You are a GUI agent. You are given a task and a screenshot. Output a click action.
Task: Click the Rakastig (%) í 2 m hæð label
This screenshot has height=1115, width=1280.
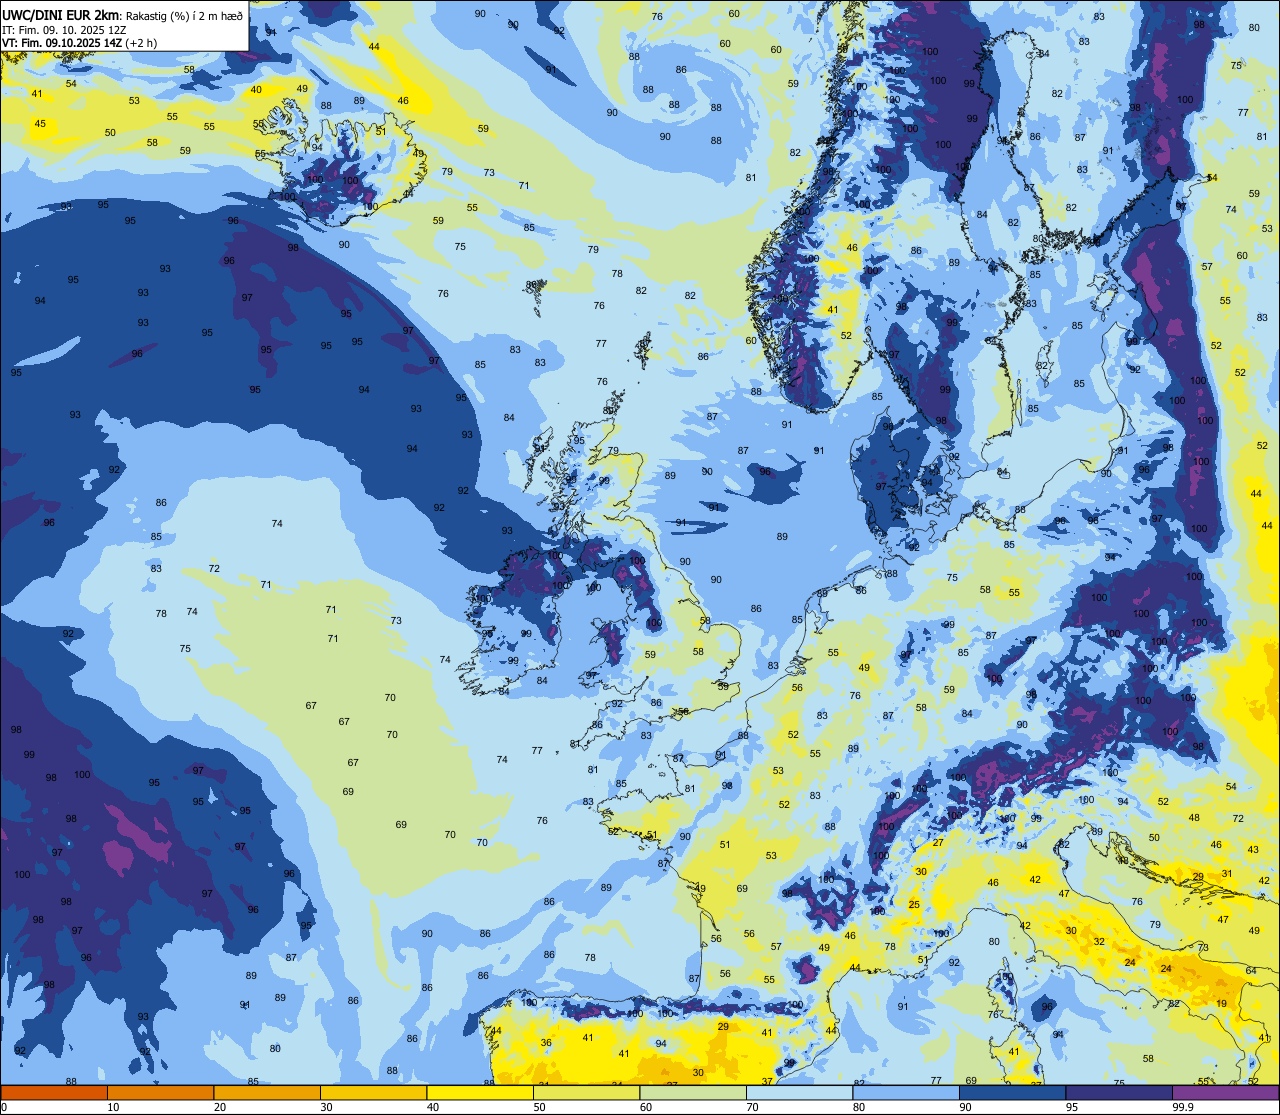(184, 15)
